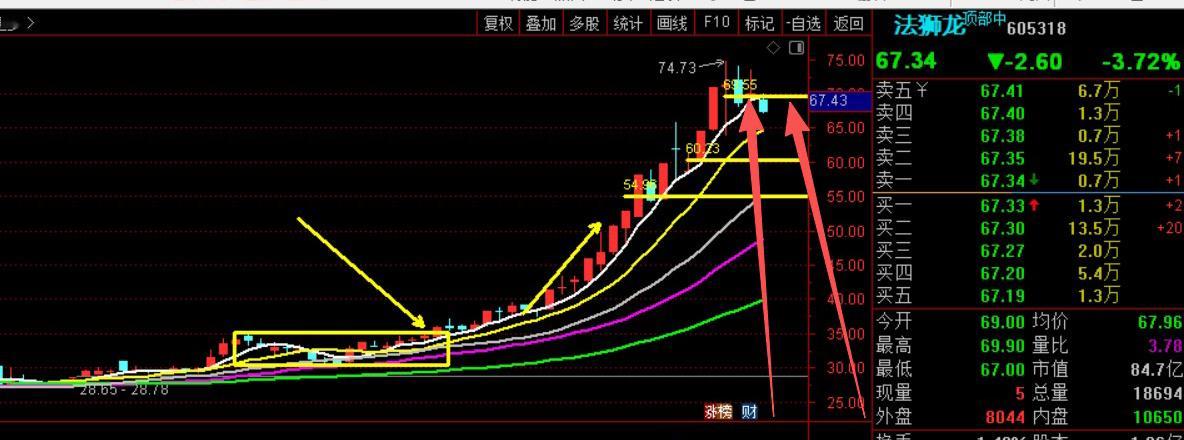The height and width of the screenshot is (440, 1184).
Task: Remove stock via -自选 button
Action: point(803,23)
